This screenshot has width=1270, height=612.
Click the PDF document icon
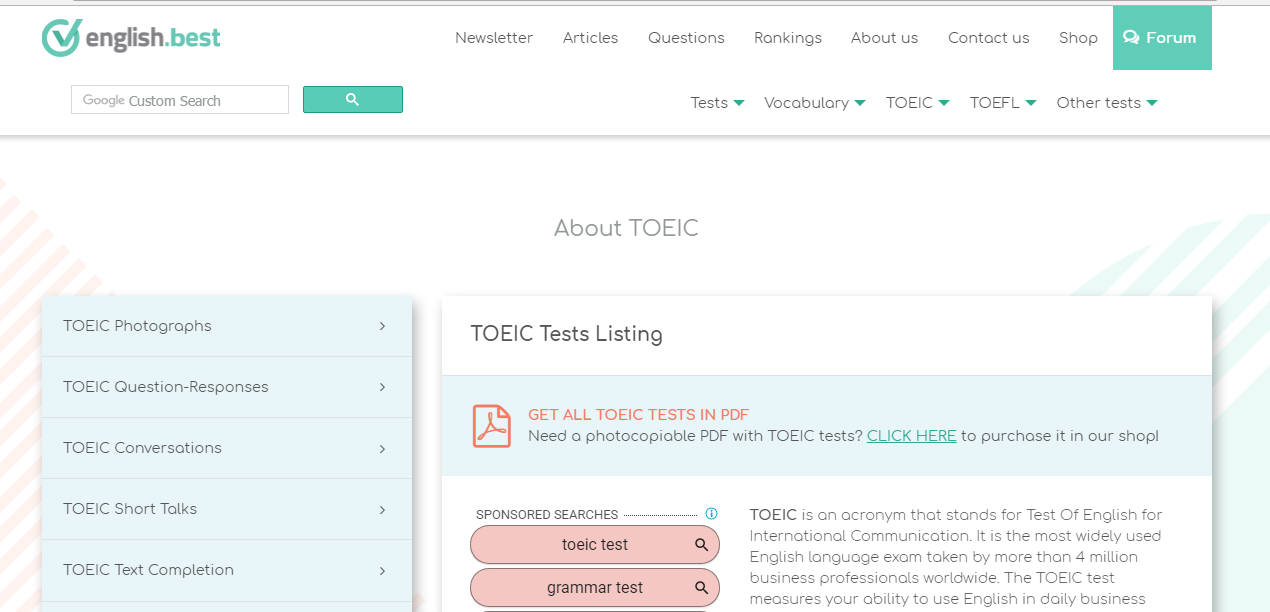pyautogui.click(x=491, y=426)
